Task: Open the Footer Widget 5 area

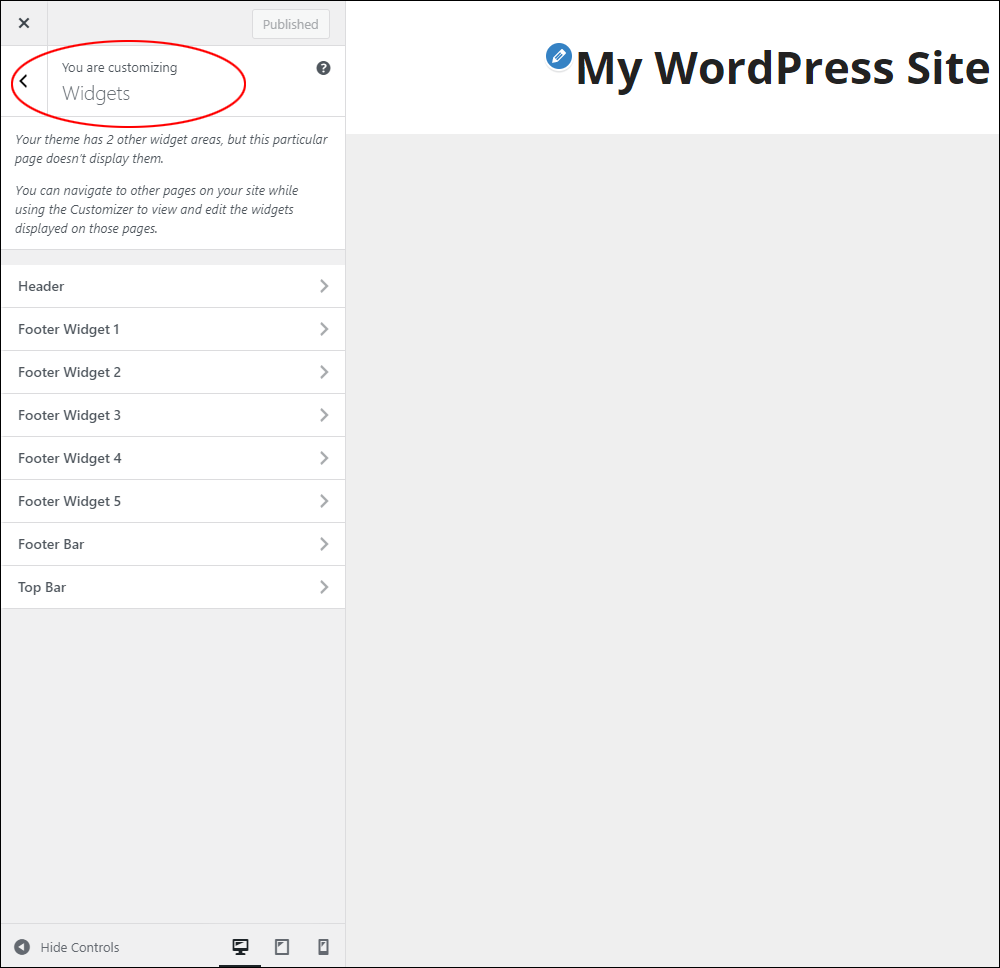Action: (x=173, y=501)
